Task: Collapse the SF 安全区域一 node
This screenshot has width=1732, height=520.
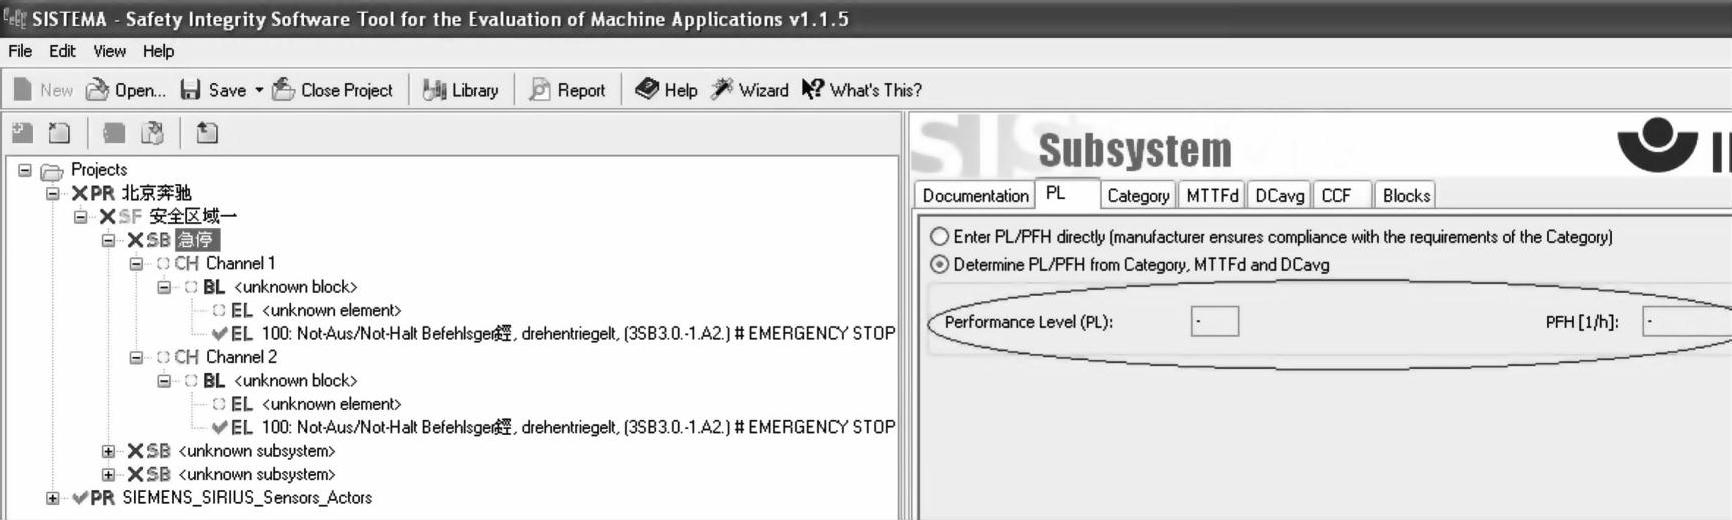Action: pos(80,217)
